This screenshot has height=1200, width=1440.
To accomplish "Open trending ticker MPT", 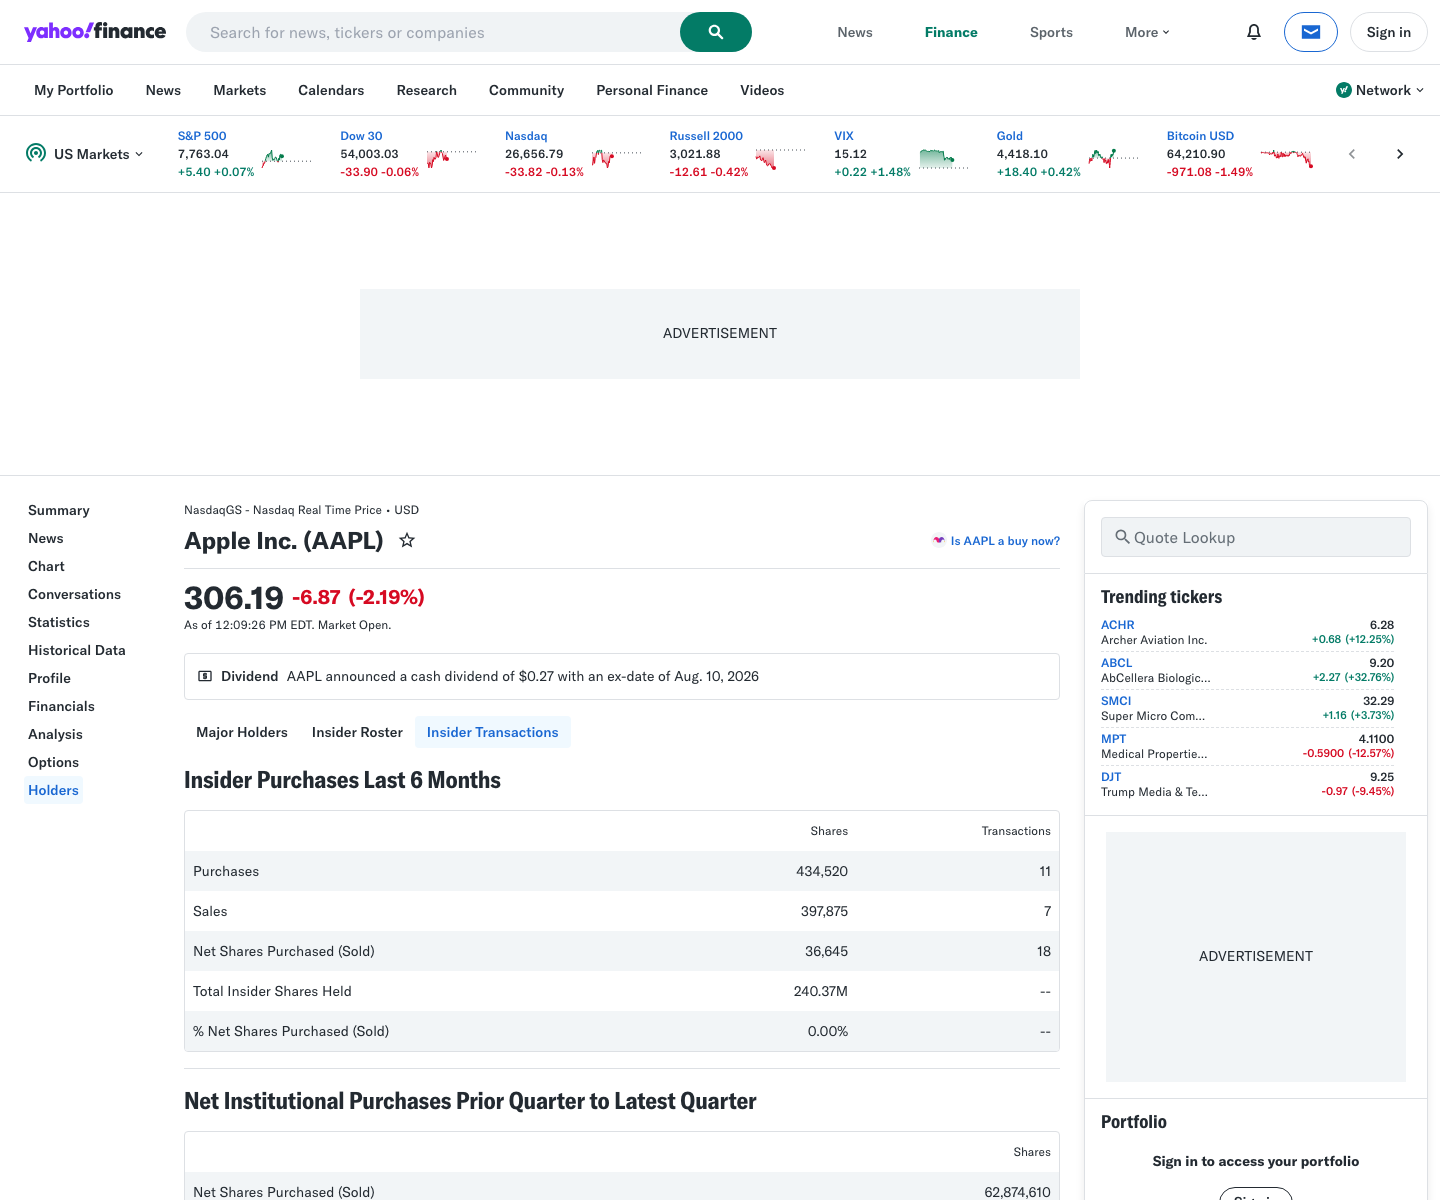I will pos(1114,739).
